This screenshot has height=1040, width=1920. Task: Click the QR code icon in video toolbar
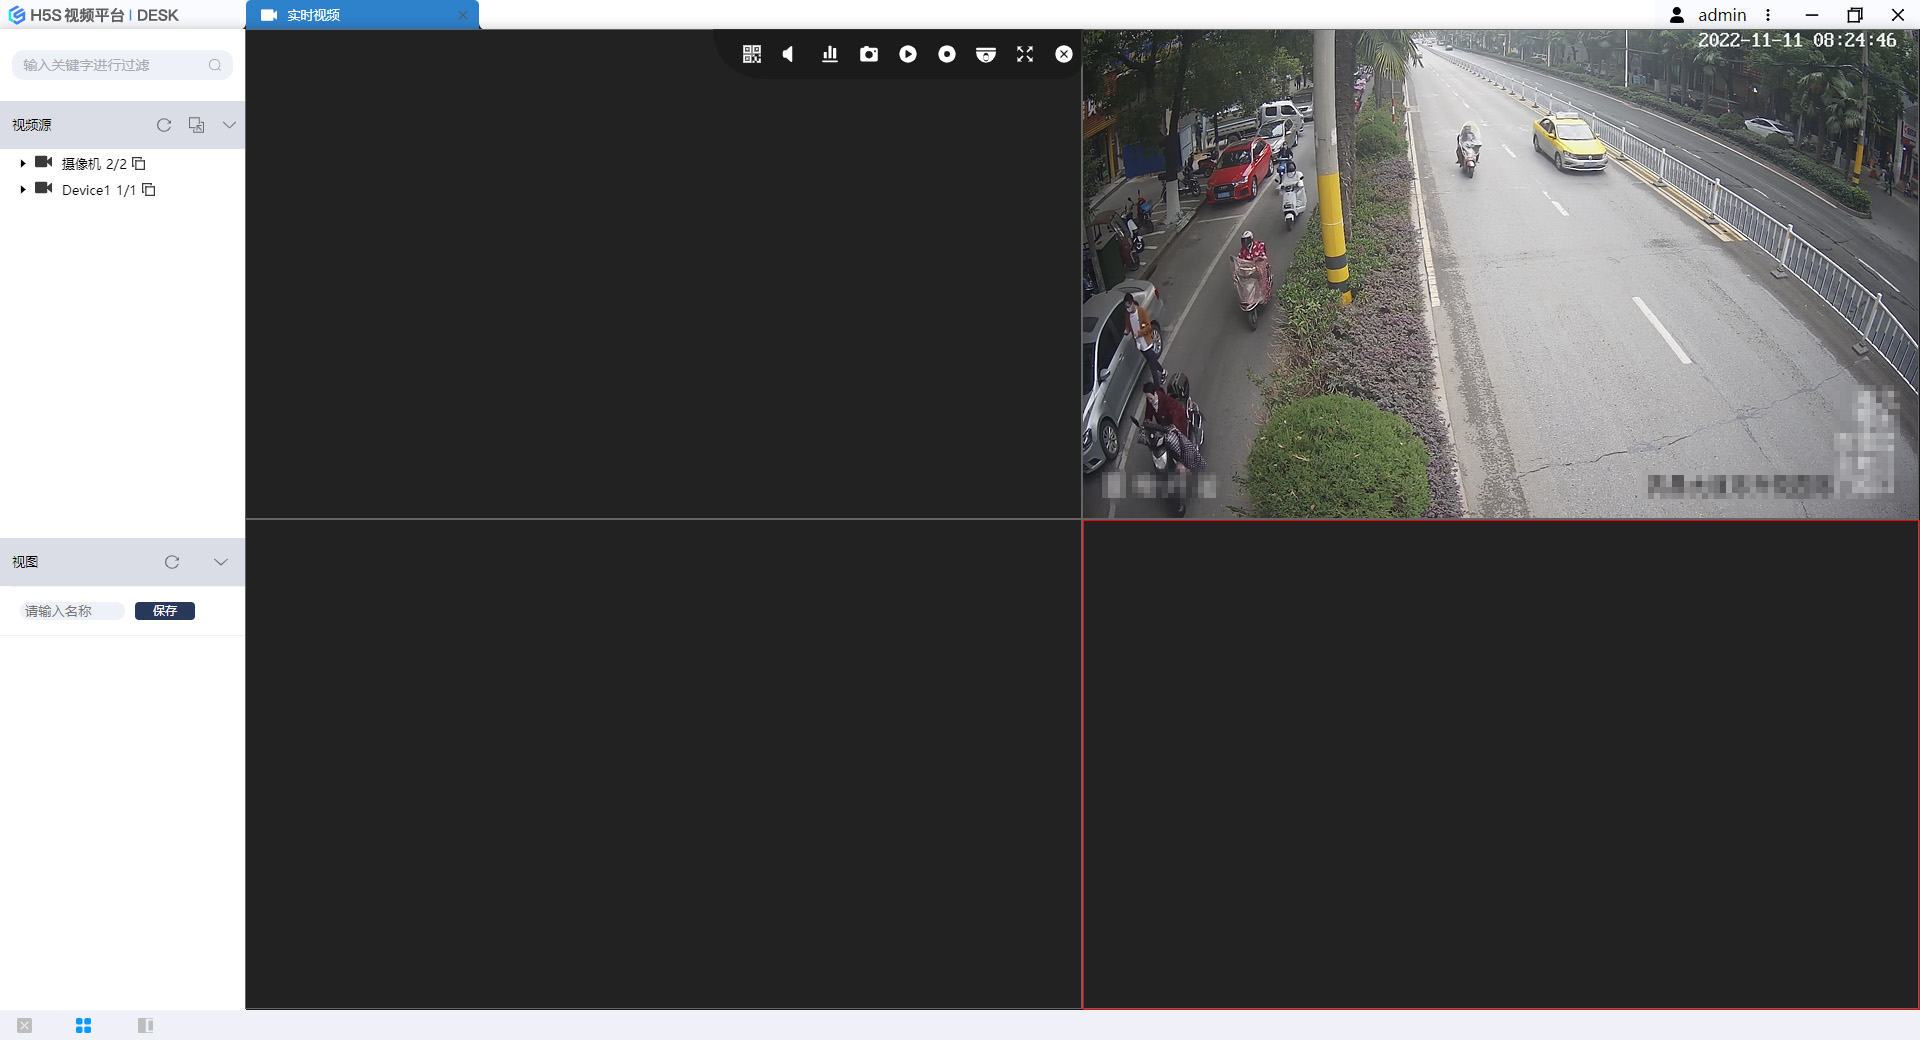(752, 55)
